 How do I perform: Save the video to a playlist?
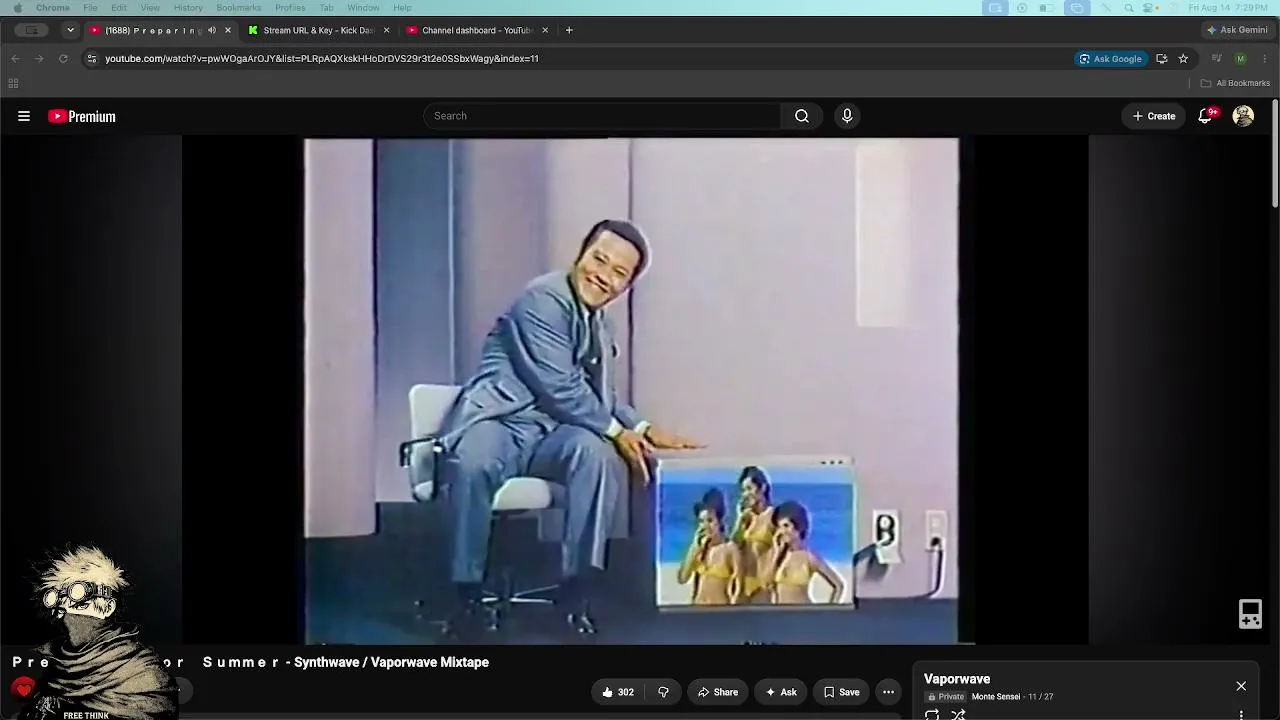point(842,692)
